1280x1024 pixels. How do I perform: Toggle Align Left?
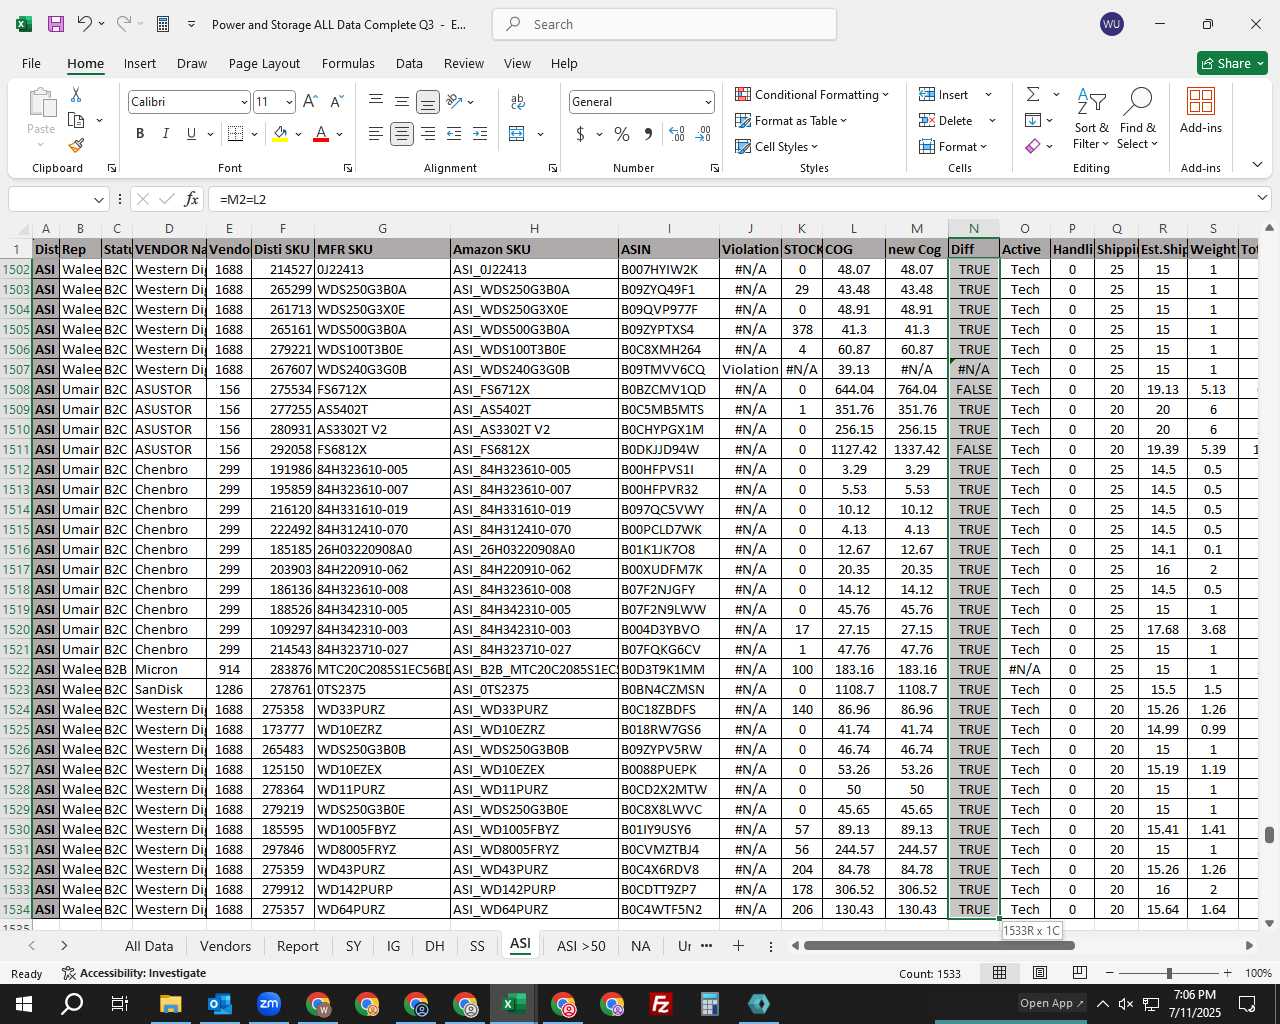coord(376,134)
